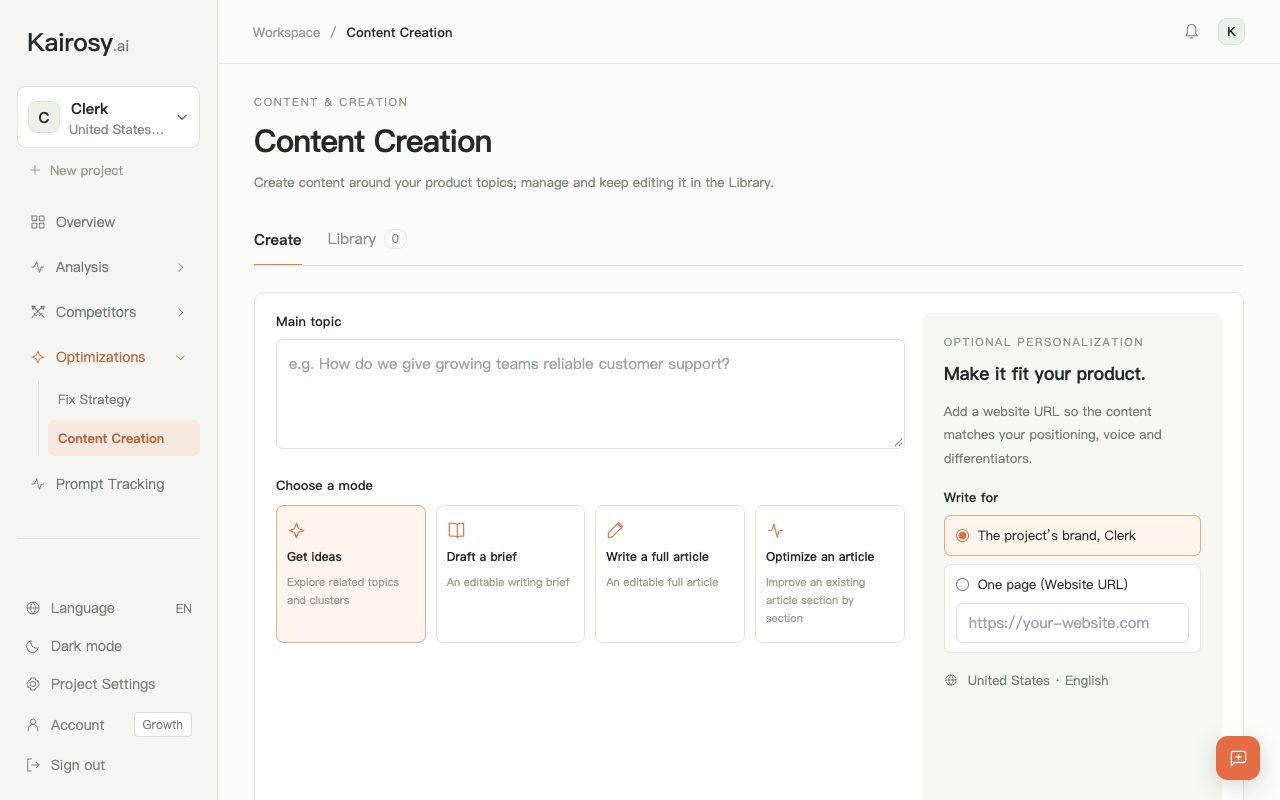Viewport: 1280px width, 800px height.
Task: Click the Kairosy.ai logo
Action: (78, 43)
